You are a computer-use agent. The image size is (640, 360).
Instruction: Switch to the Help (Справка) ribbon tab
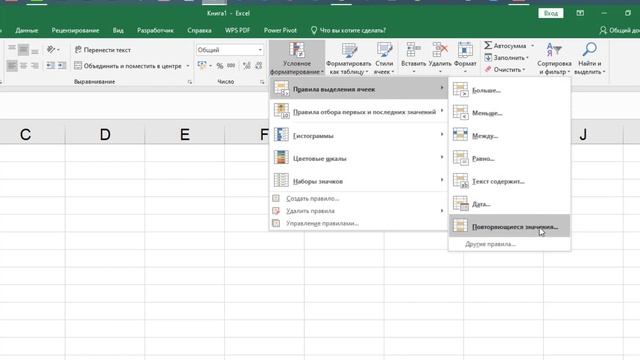coord(199,30)
